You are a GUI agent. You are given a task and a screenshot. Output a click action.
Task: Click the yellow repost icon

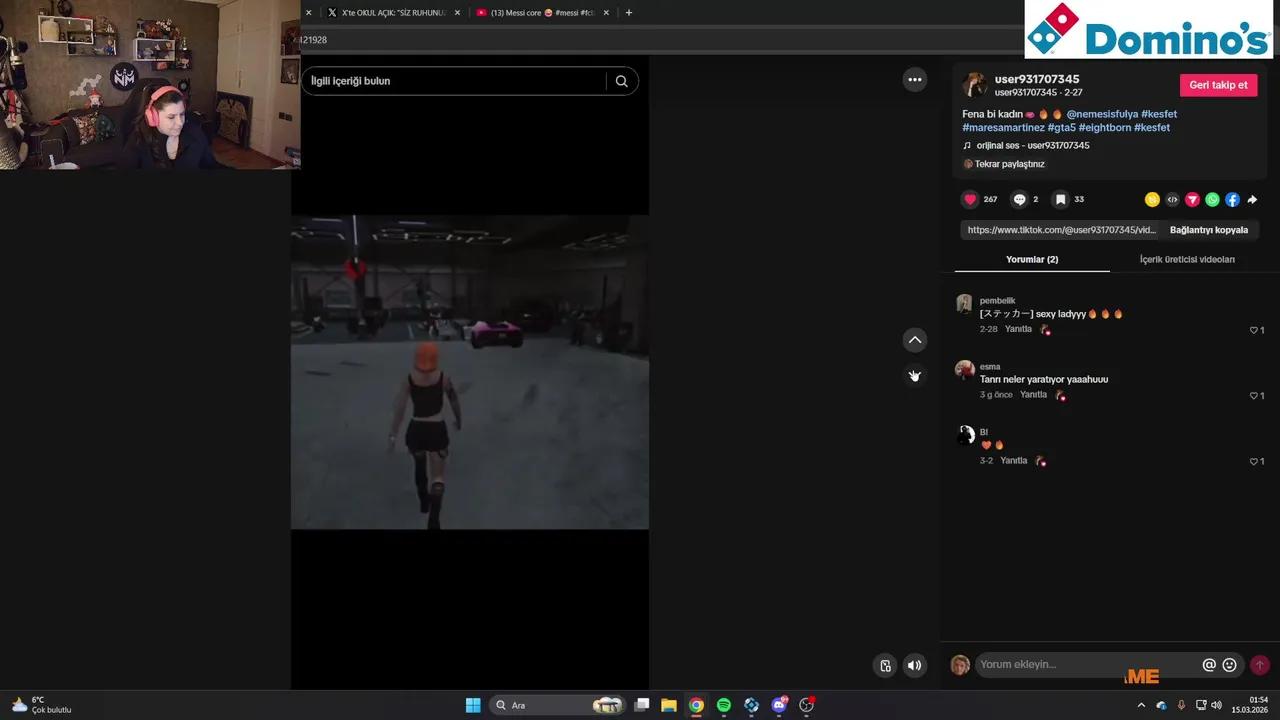pos(1152,199)
